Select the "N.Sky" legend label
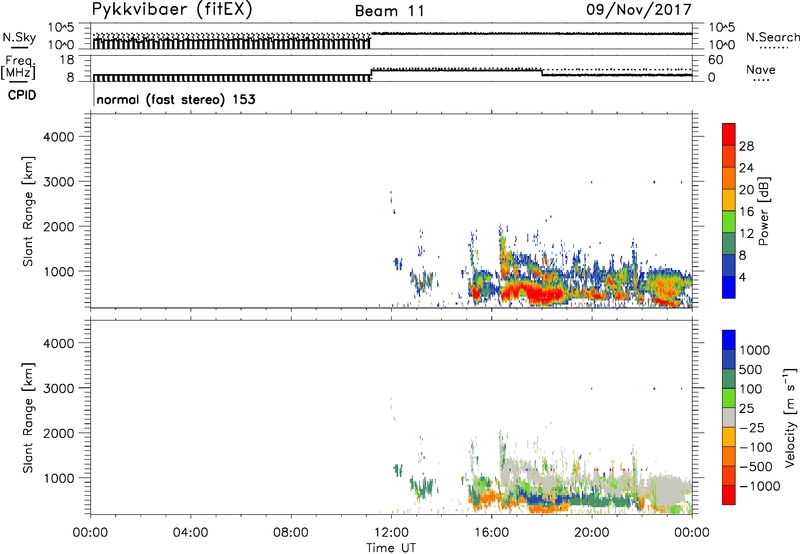The image size is (800, 554). 19,37
